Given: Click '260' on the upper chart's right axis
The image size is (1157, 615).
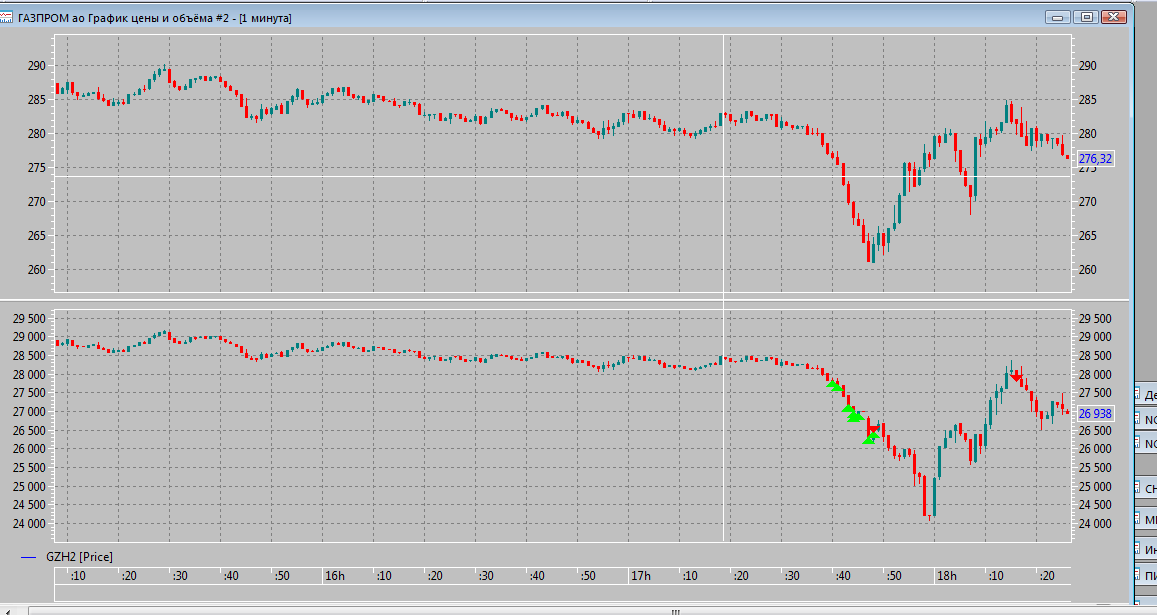Looking at the screenshot, I should point(1087,269).
